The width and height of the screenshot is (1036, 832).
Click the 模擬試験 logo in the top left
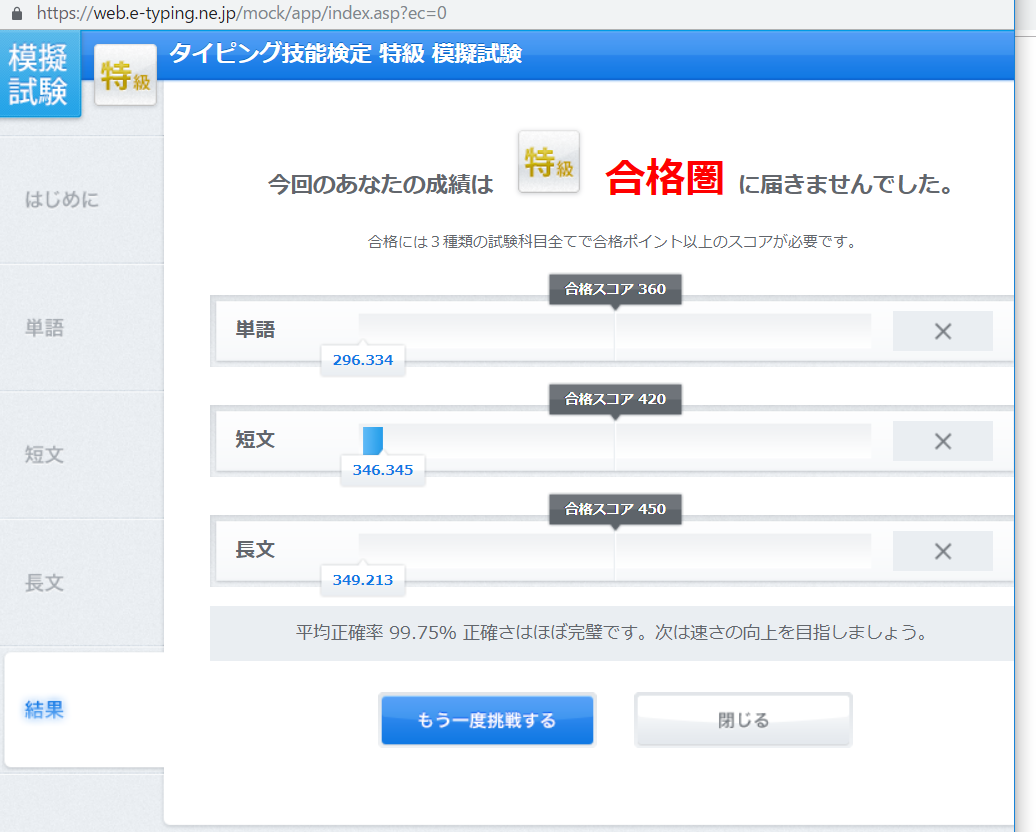point(39,74)
